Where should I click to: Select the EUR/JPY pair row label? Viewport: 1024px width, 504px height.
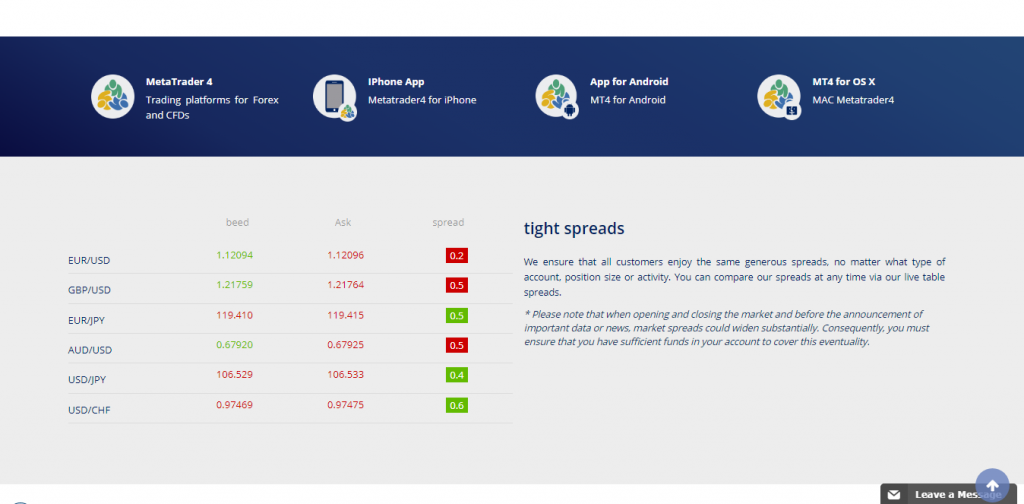tap(88, 320)
